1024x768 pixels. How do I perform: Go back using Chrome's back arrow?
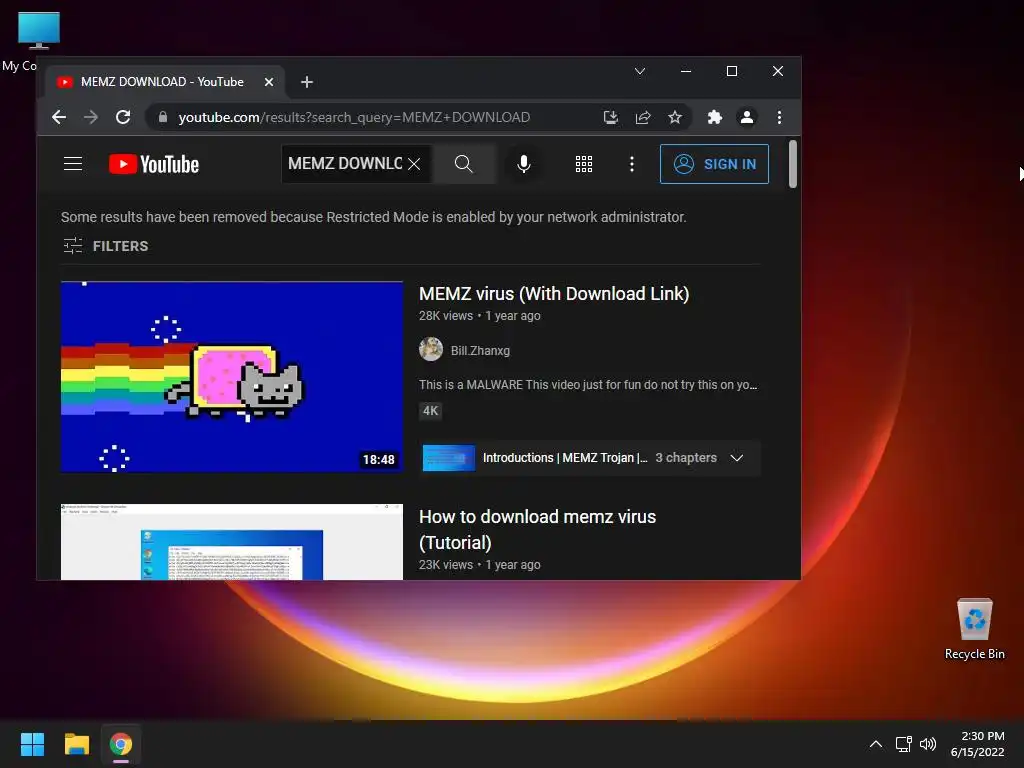coord(59,118)
